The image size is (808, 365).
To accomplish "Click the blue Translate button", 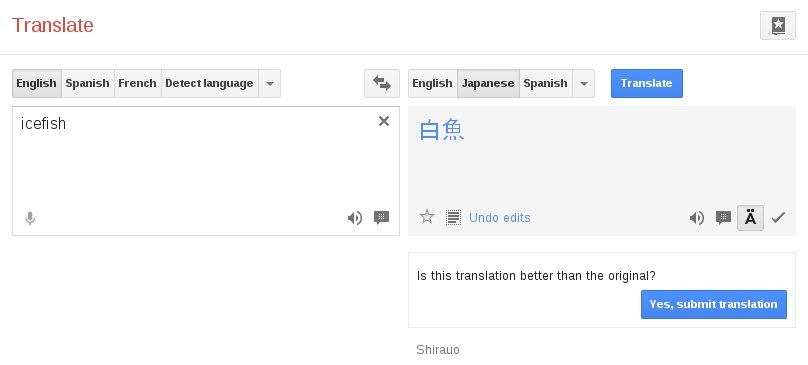I will [x=647, y=84].
